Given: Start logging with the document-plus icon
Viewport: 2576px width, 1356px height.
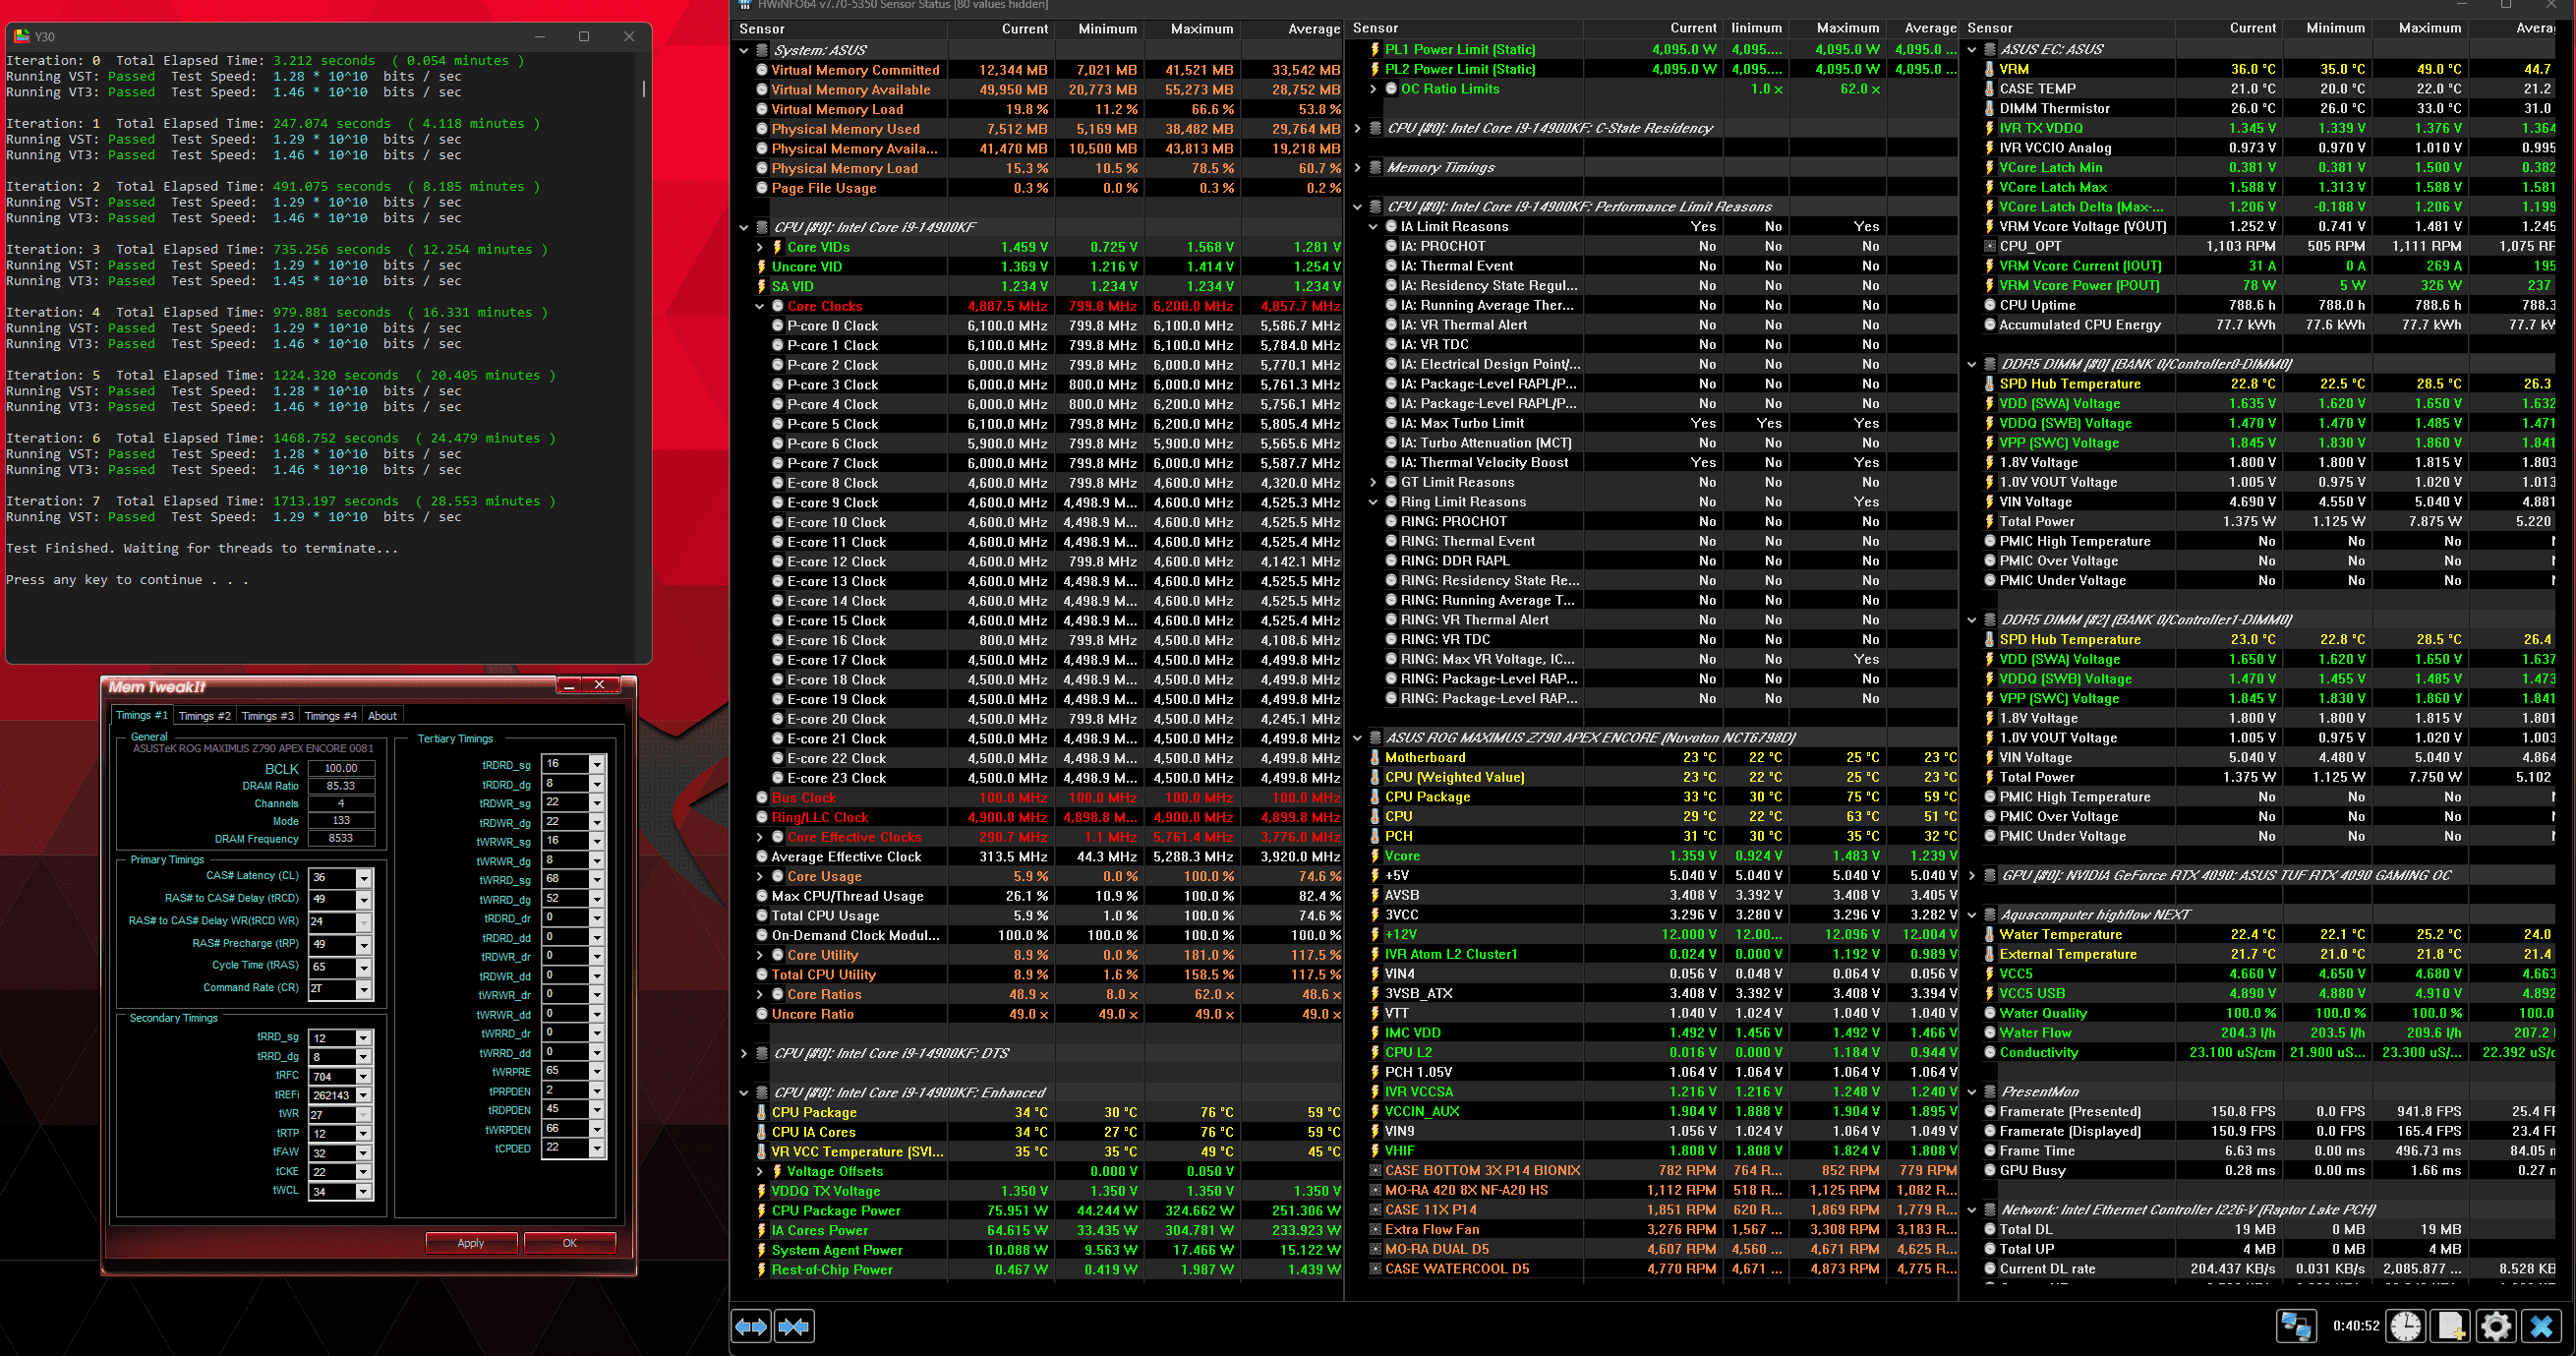Looking at the screenshot, I should coord(2451,1326).
